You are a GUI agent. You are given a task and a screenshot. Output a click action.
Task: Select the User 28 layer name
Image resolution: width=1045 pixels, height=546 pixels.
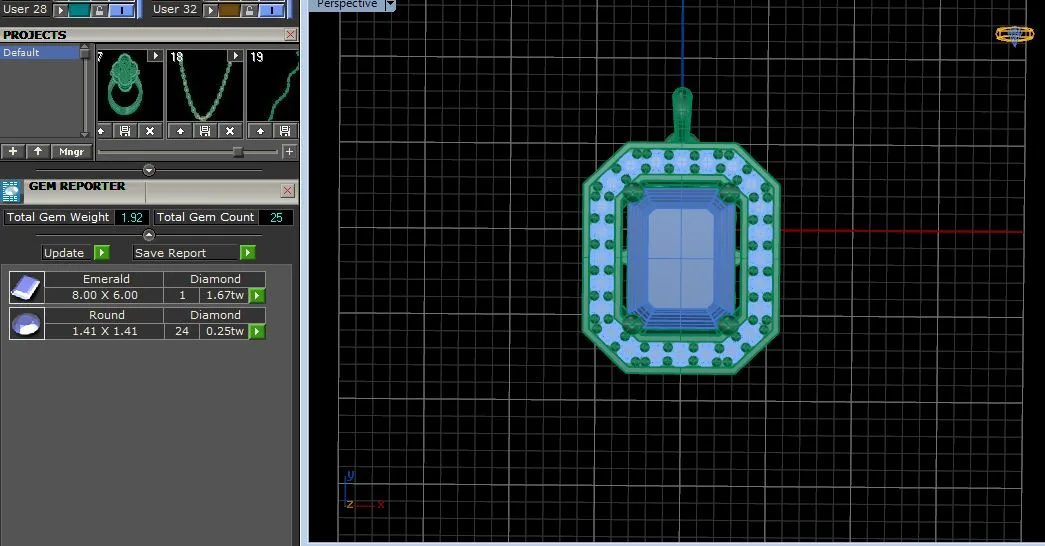pos(25,9)
